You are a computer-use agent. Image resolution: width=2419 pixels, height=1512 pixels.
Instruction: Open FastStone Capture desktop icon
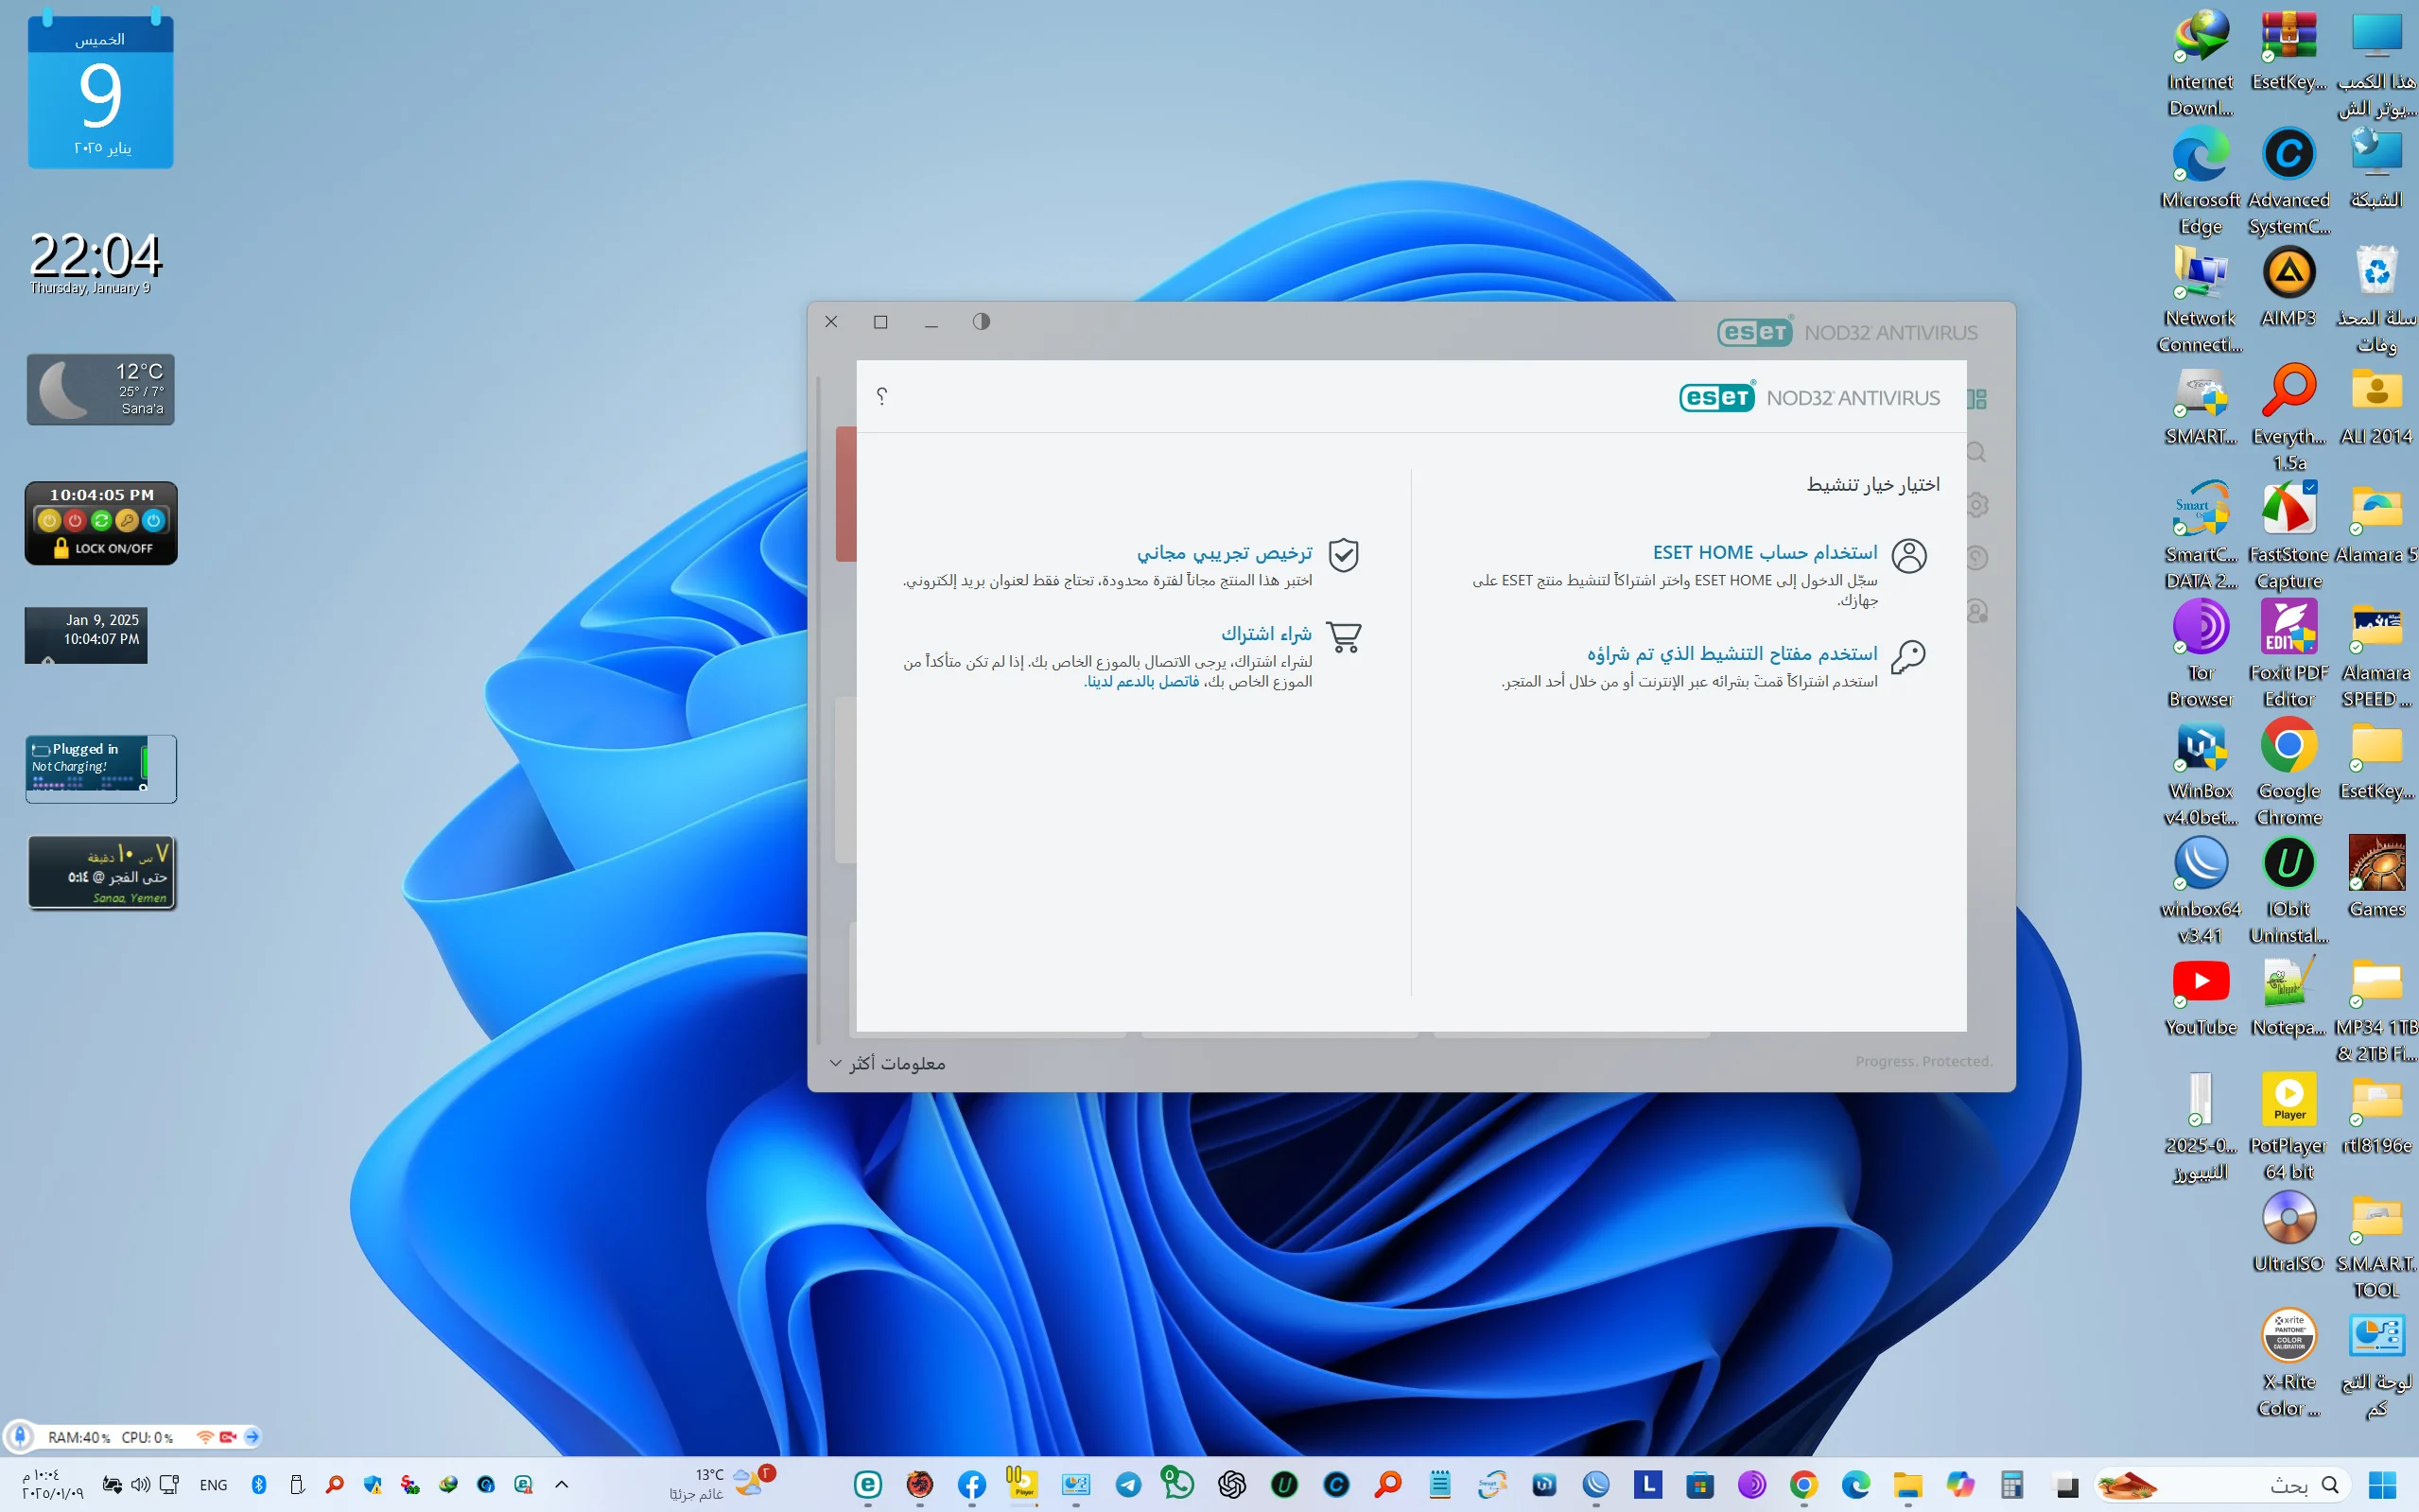click(2288, 536)
